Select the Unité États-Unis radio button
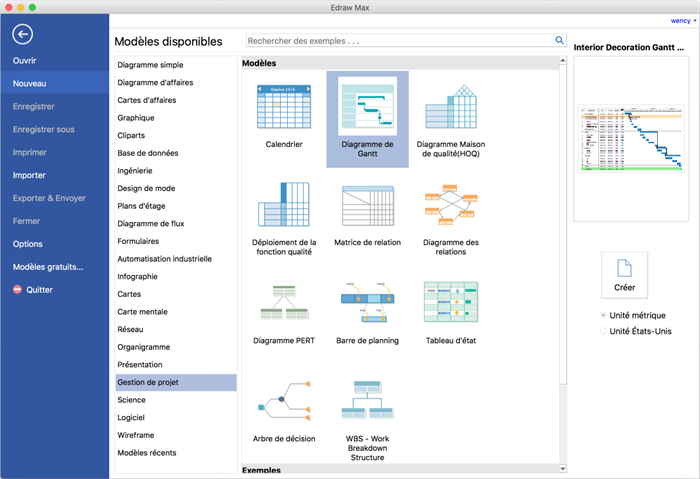This screenshot has height=479, width=700. pyautogui.click(x=603, y=331)
